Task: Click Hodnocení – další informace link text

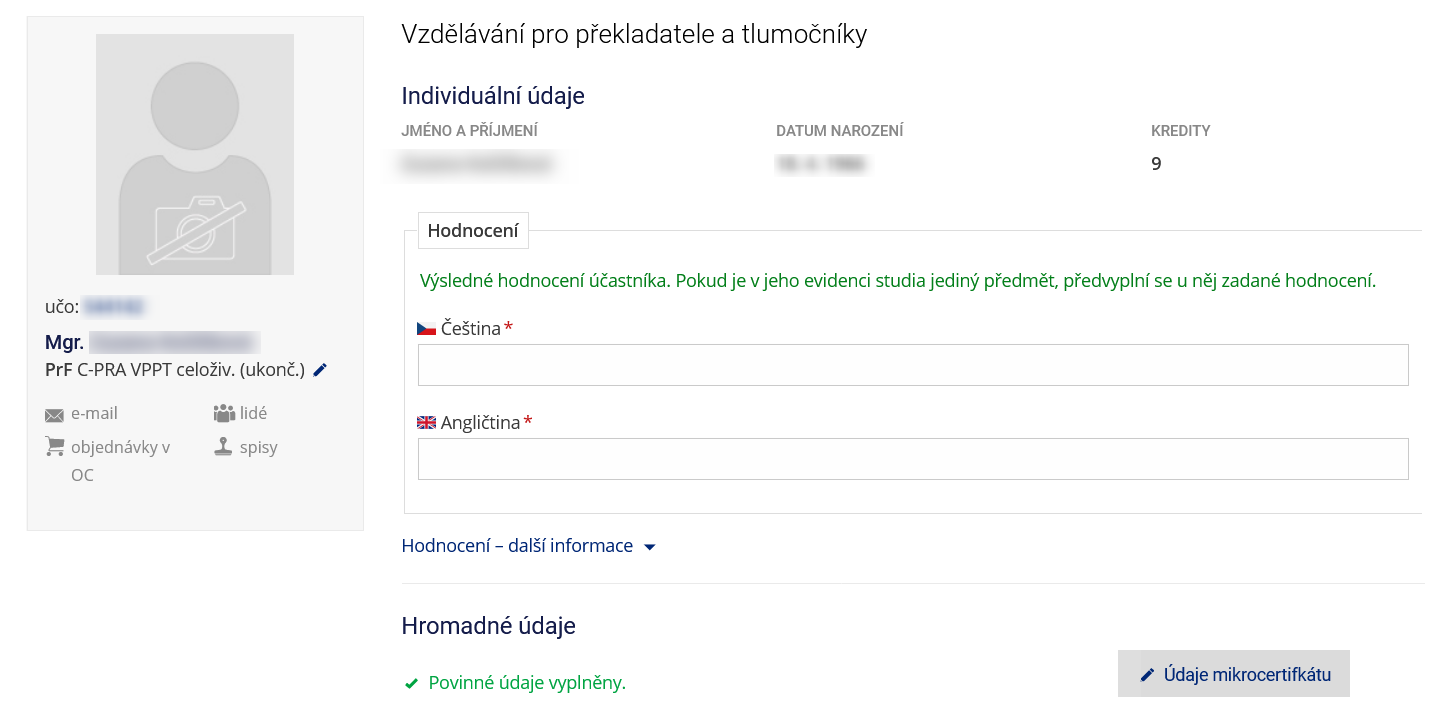Action: point(517,546)
